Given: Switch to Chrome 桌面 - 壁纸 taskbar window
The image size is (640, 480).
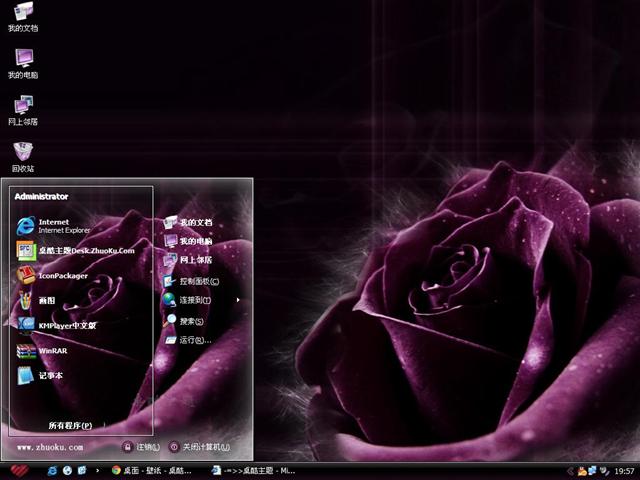Looking at the screenshot, I should coord(152,471).
